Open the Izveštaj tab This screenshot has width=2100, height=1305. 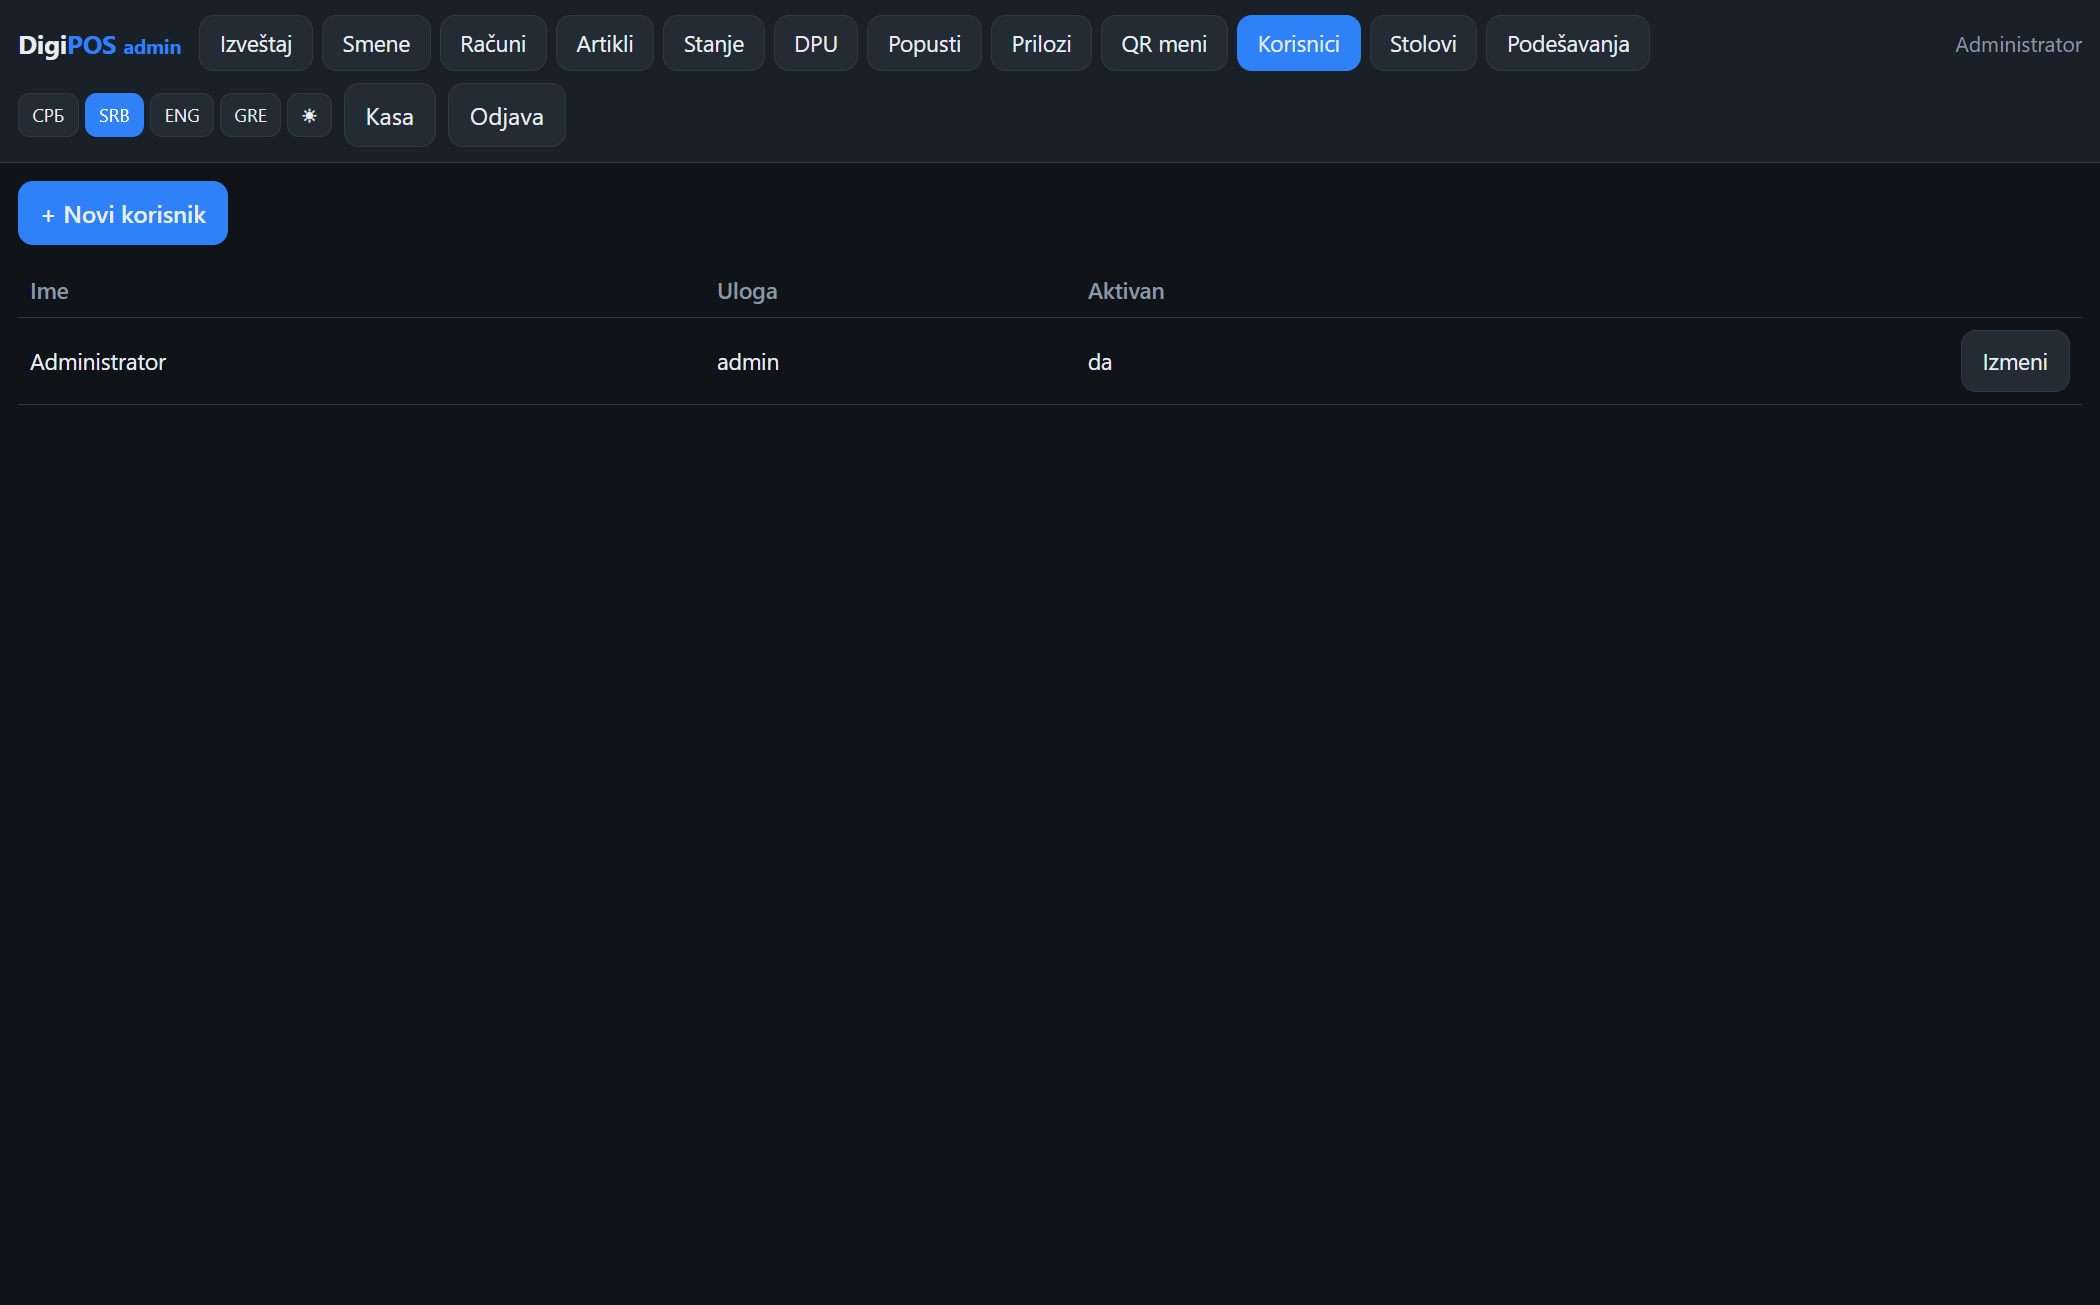[256, 43]
